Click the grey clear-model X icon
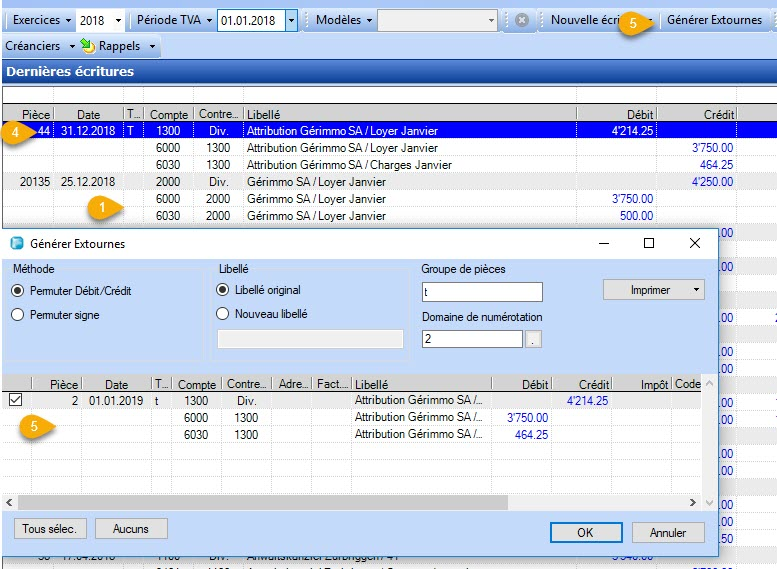Screen dimensions: 777x569 pos(521,20)
